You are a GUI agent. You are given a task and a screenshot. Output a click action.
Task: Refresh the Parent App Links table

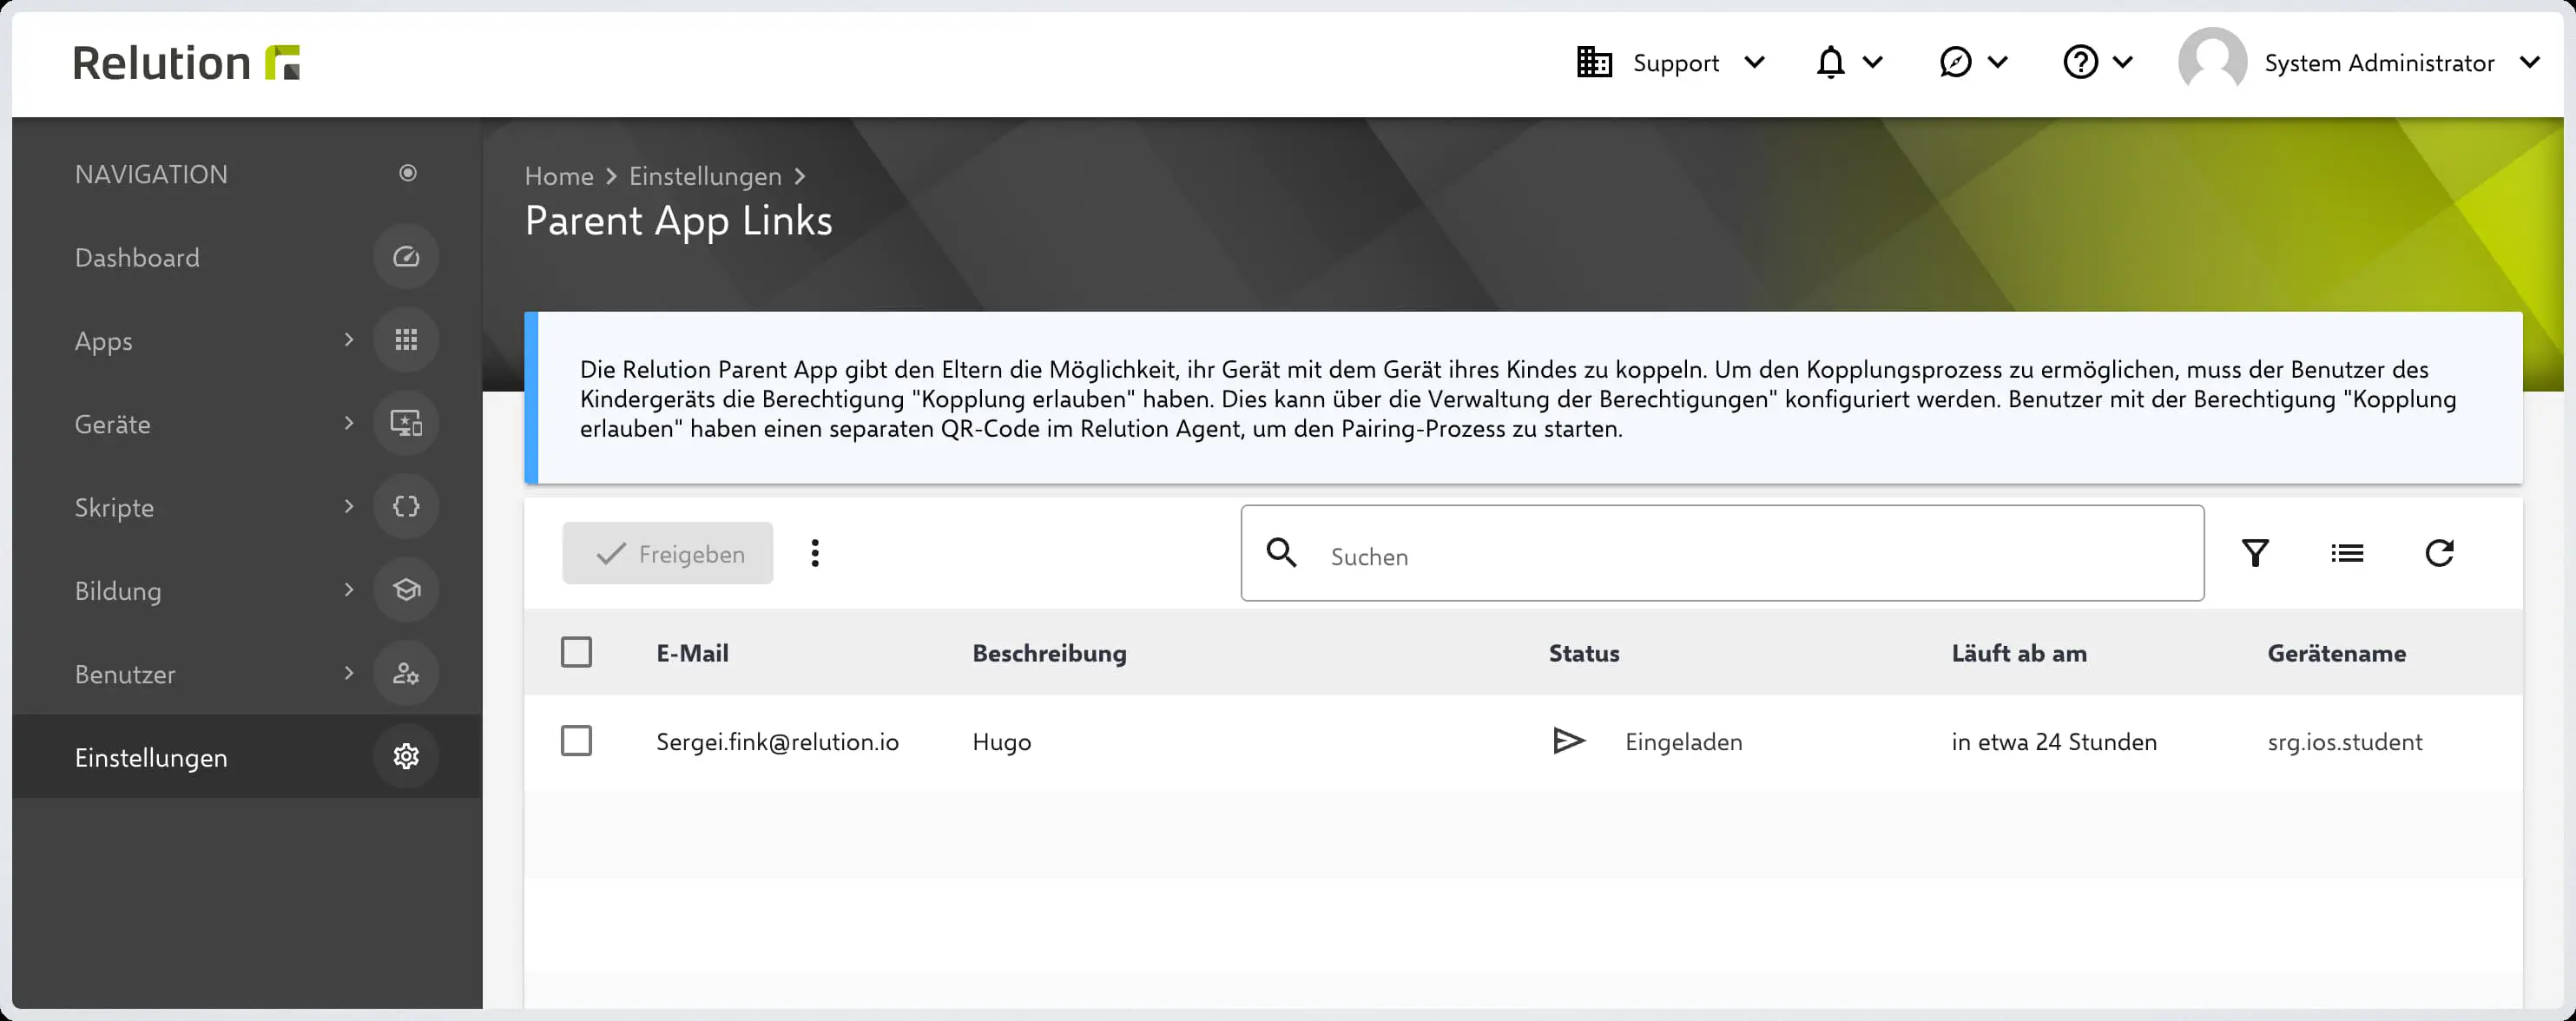(2439, 553)
